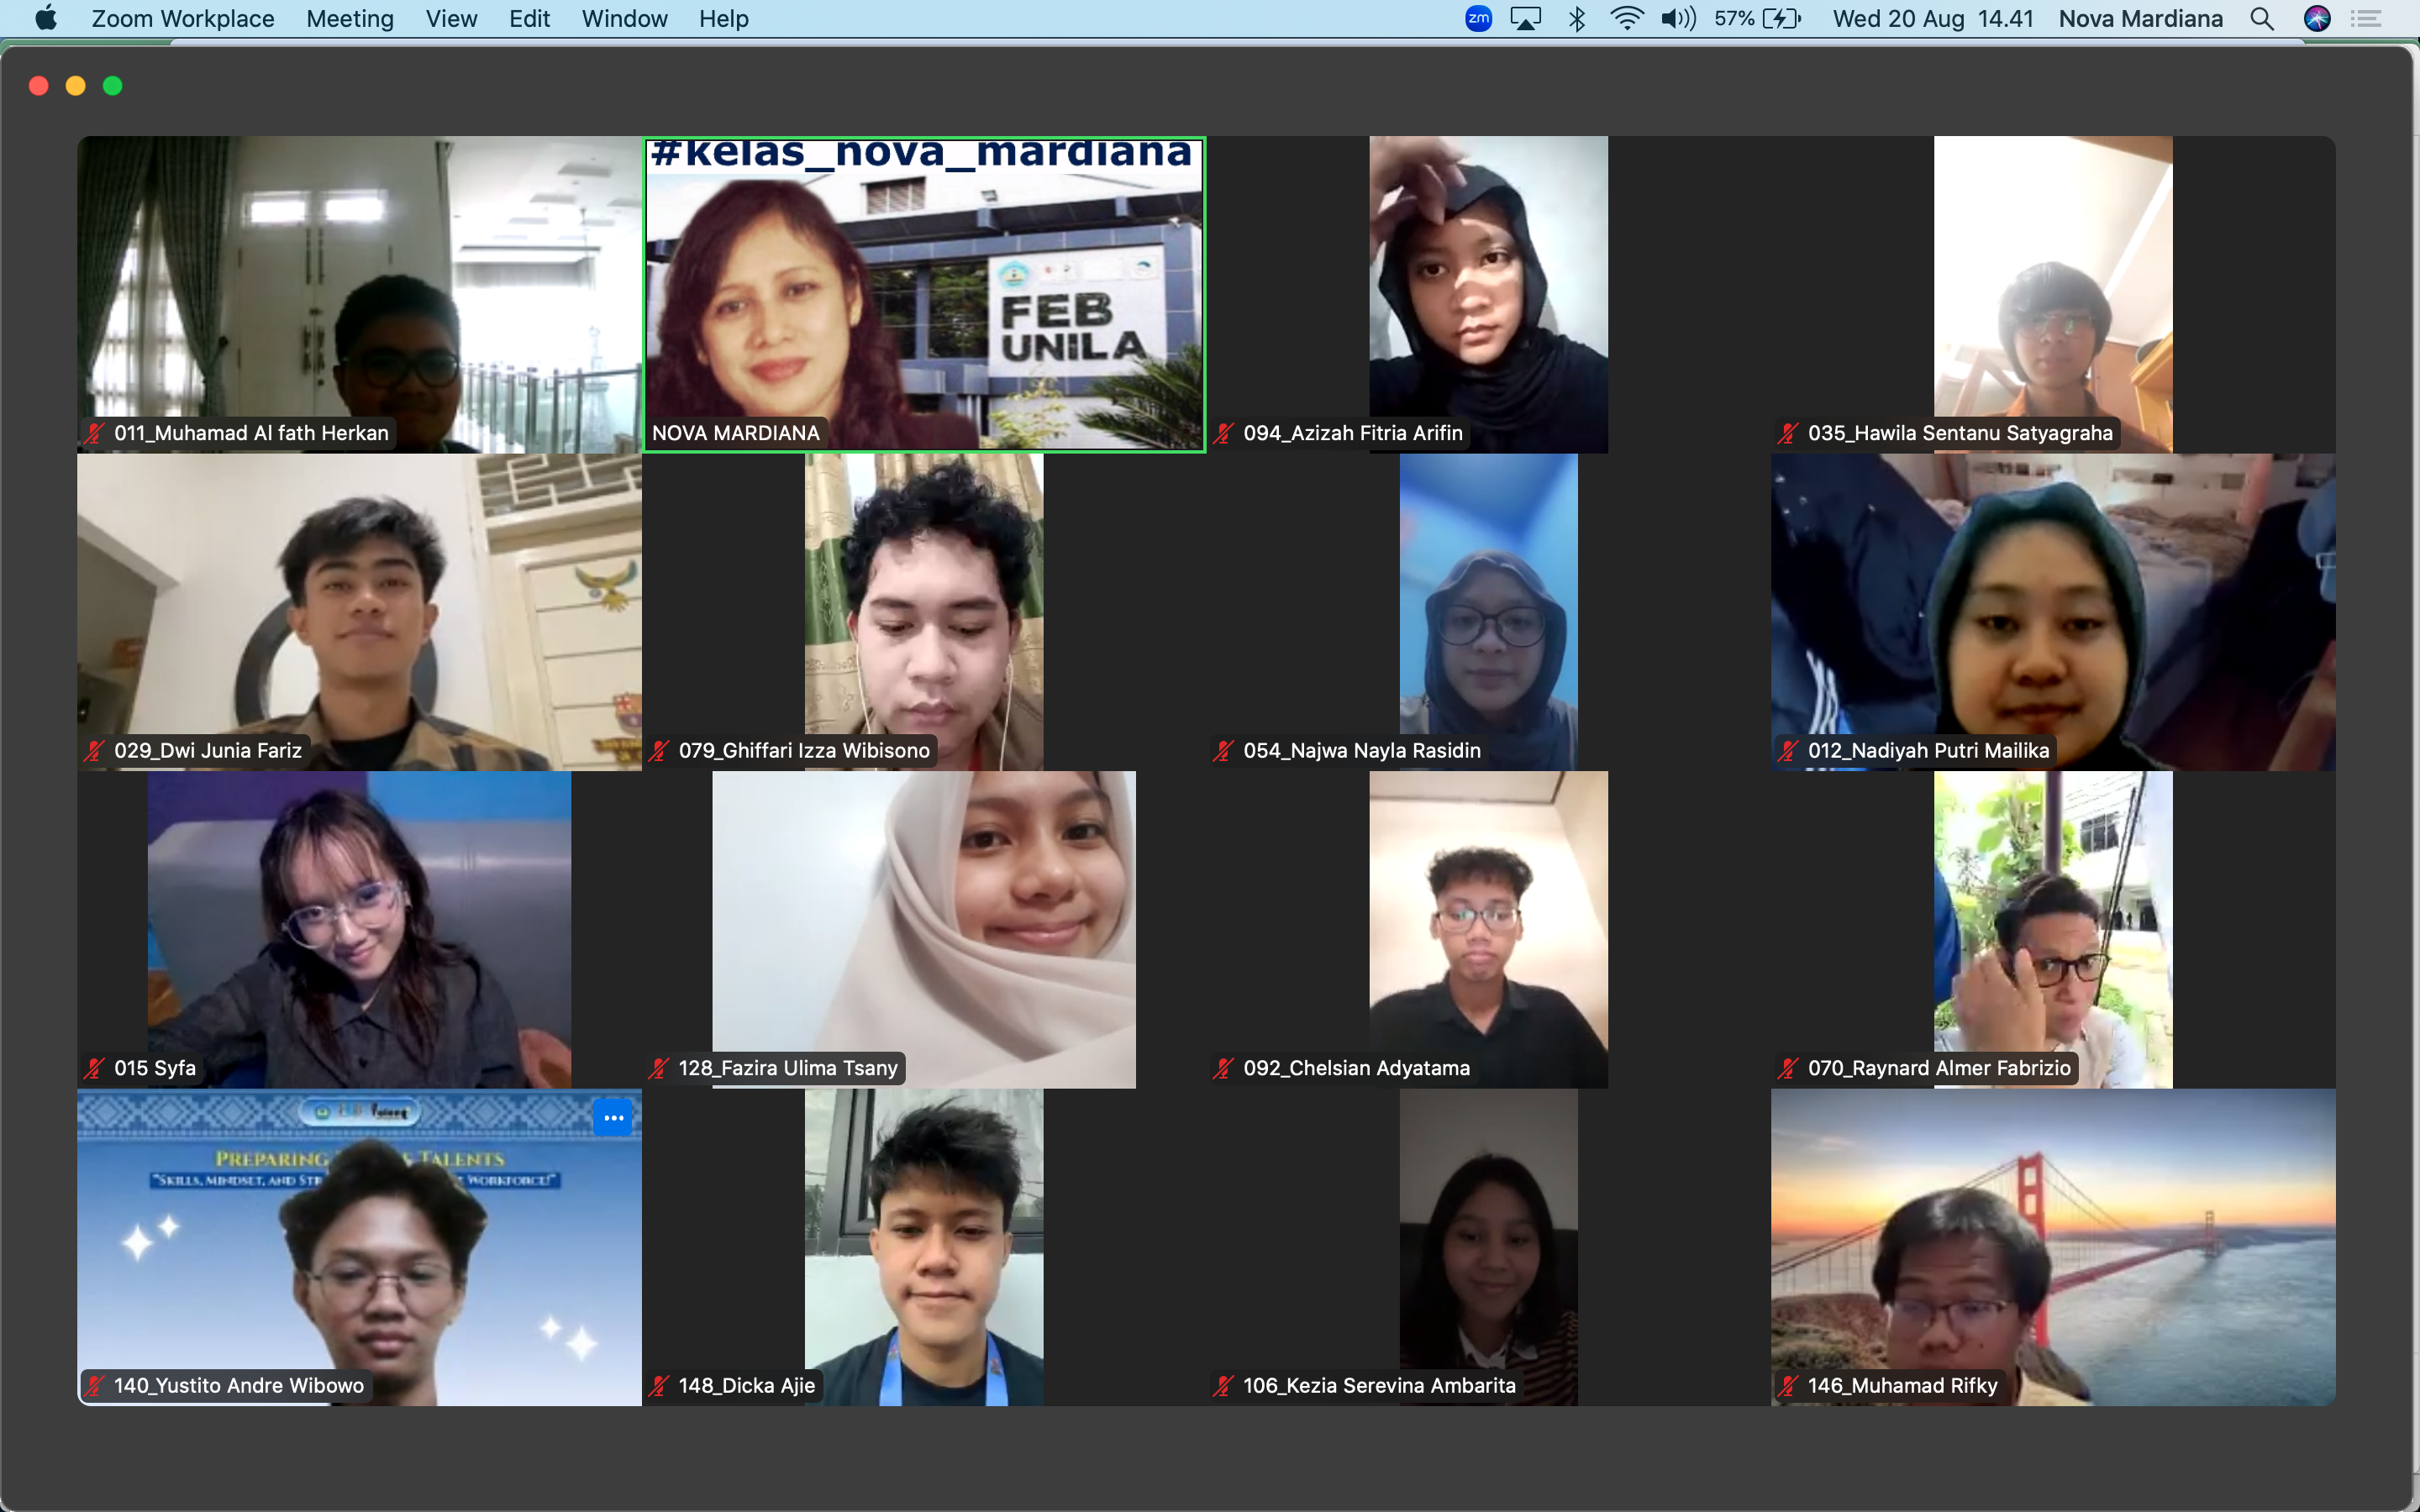Open Spotlight search magnifier icon
2420x1512 pixels.
[x=2262, y=19]
